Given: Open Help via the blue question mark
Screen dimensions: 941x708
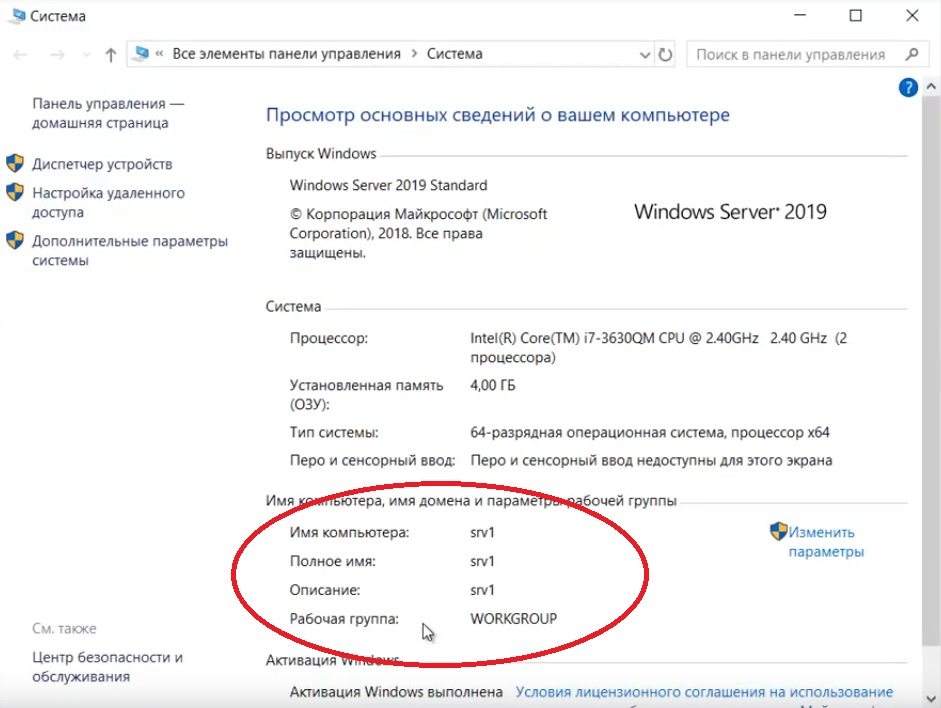Looking at the screenshot, I should (x=908, y=88).
